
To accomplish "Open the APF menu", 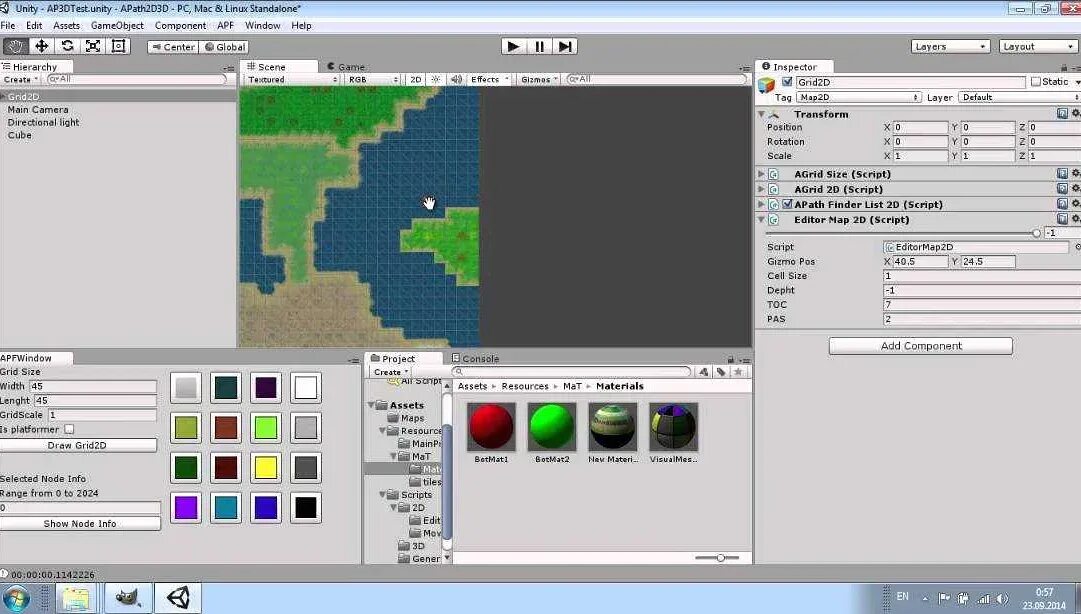I will point(225,25).
